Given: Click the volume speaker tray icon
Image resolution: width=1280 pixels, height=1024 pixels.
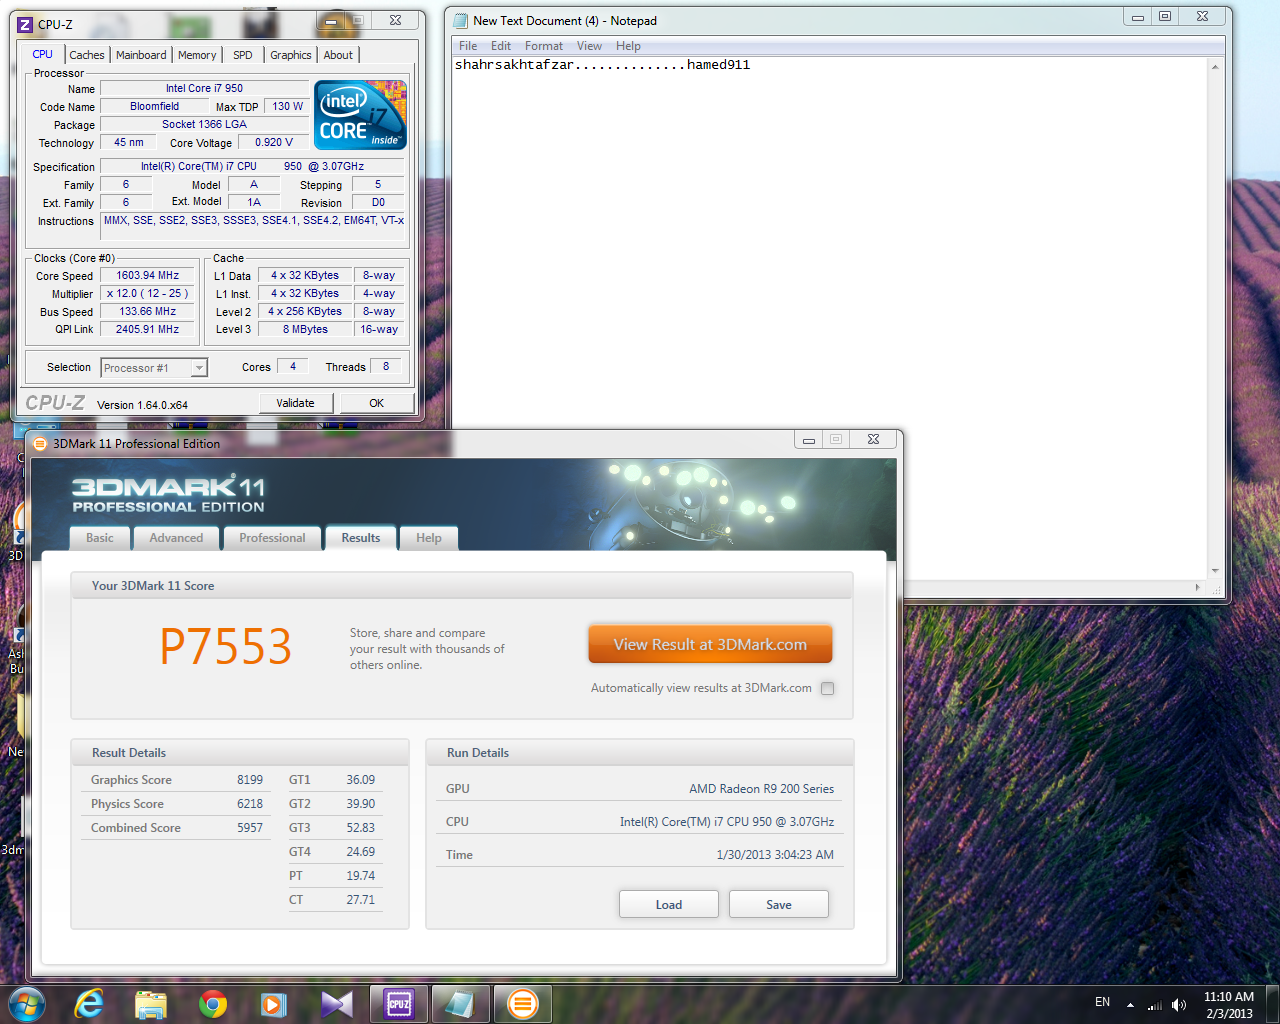Looking at the screenshot, I should point(1179,1004).
